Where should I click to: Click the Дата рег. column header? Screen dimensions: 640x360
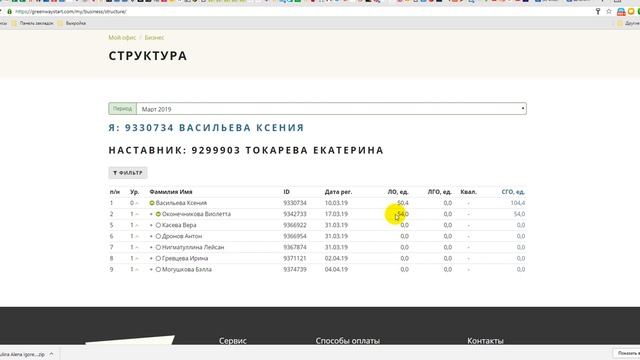pos(338,191)
